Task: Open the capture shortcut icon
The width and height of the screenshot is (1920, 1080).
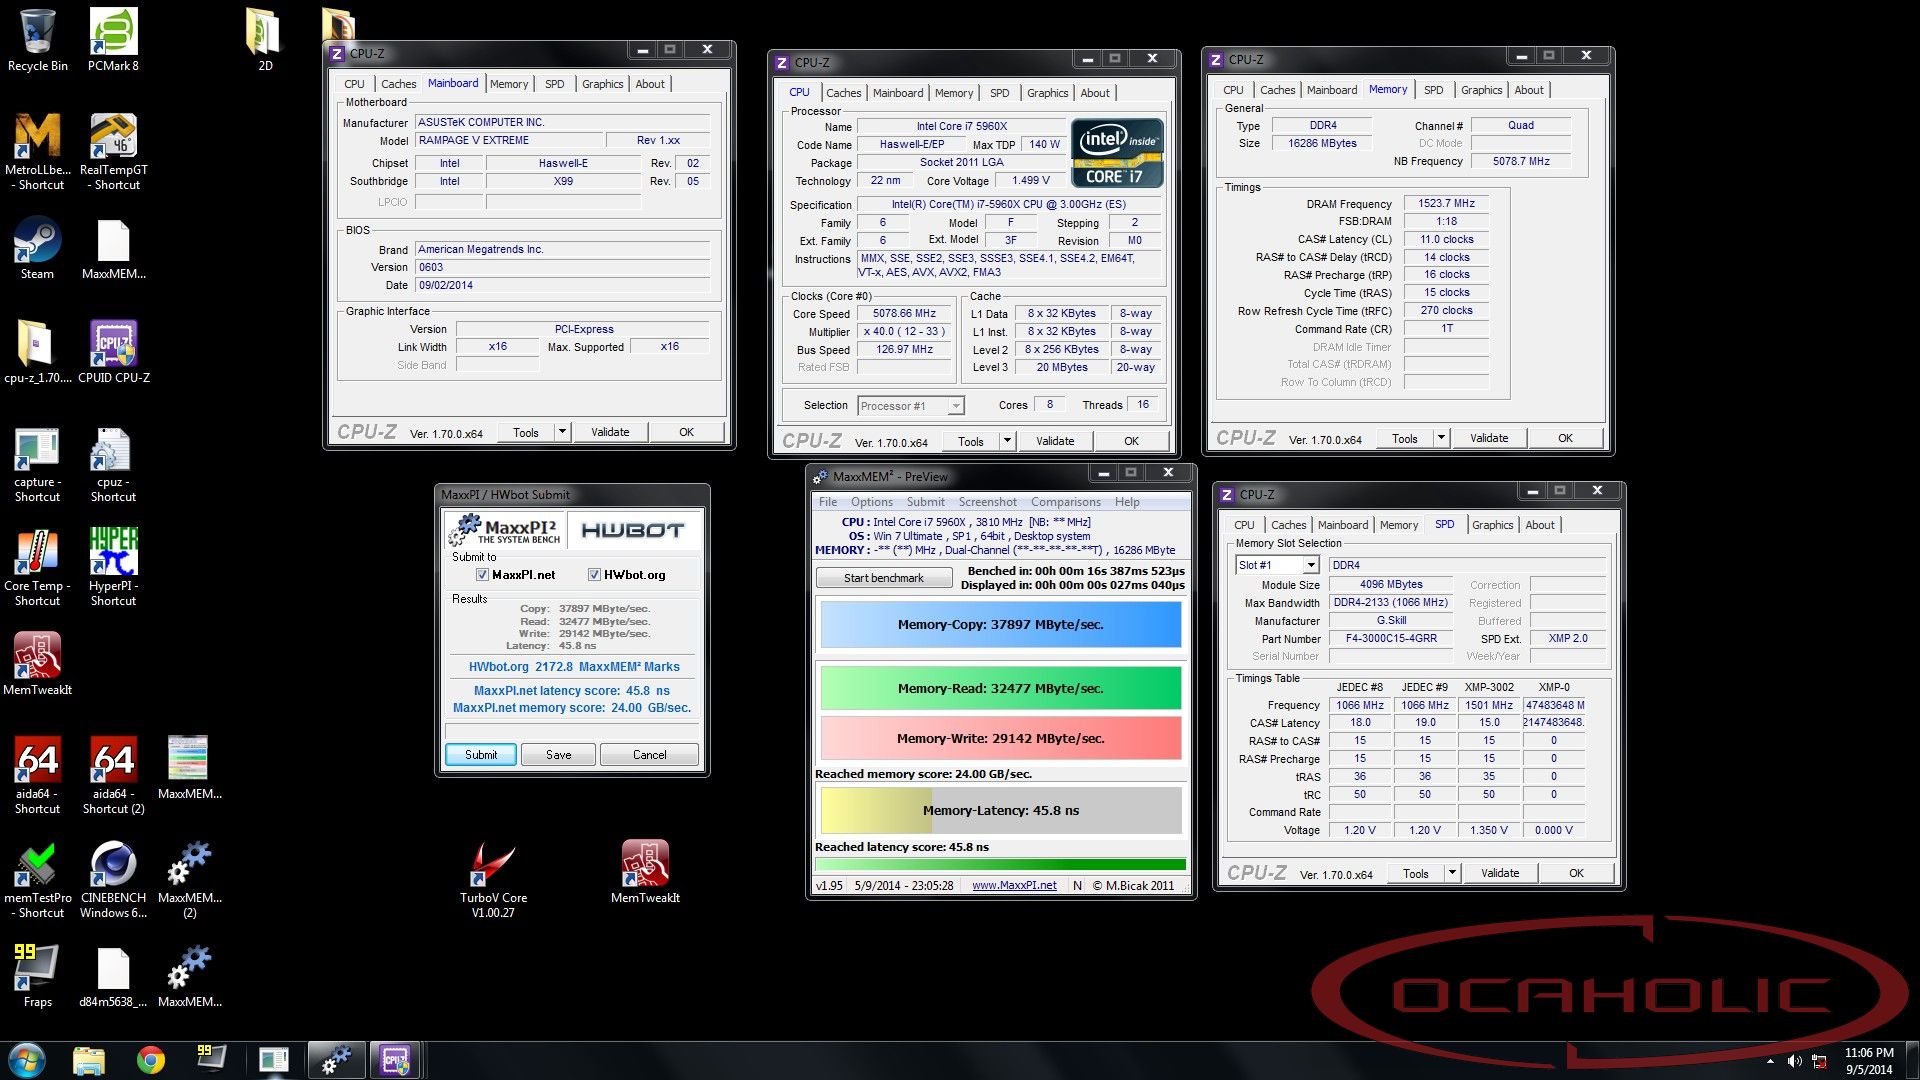Action: click(x=37, y=464)
